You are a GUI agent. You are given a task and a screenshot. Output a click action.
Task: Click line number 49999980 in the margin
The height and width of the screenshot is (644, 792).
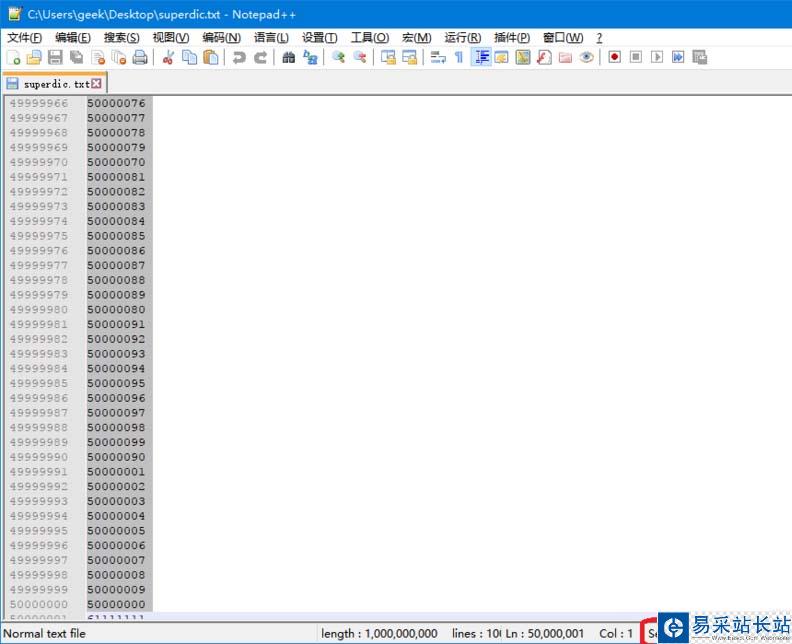38,309
